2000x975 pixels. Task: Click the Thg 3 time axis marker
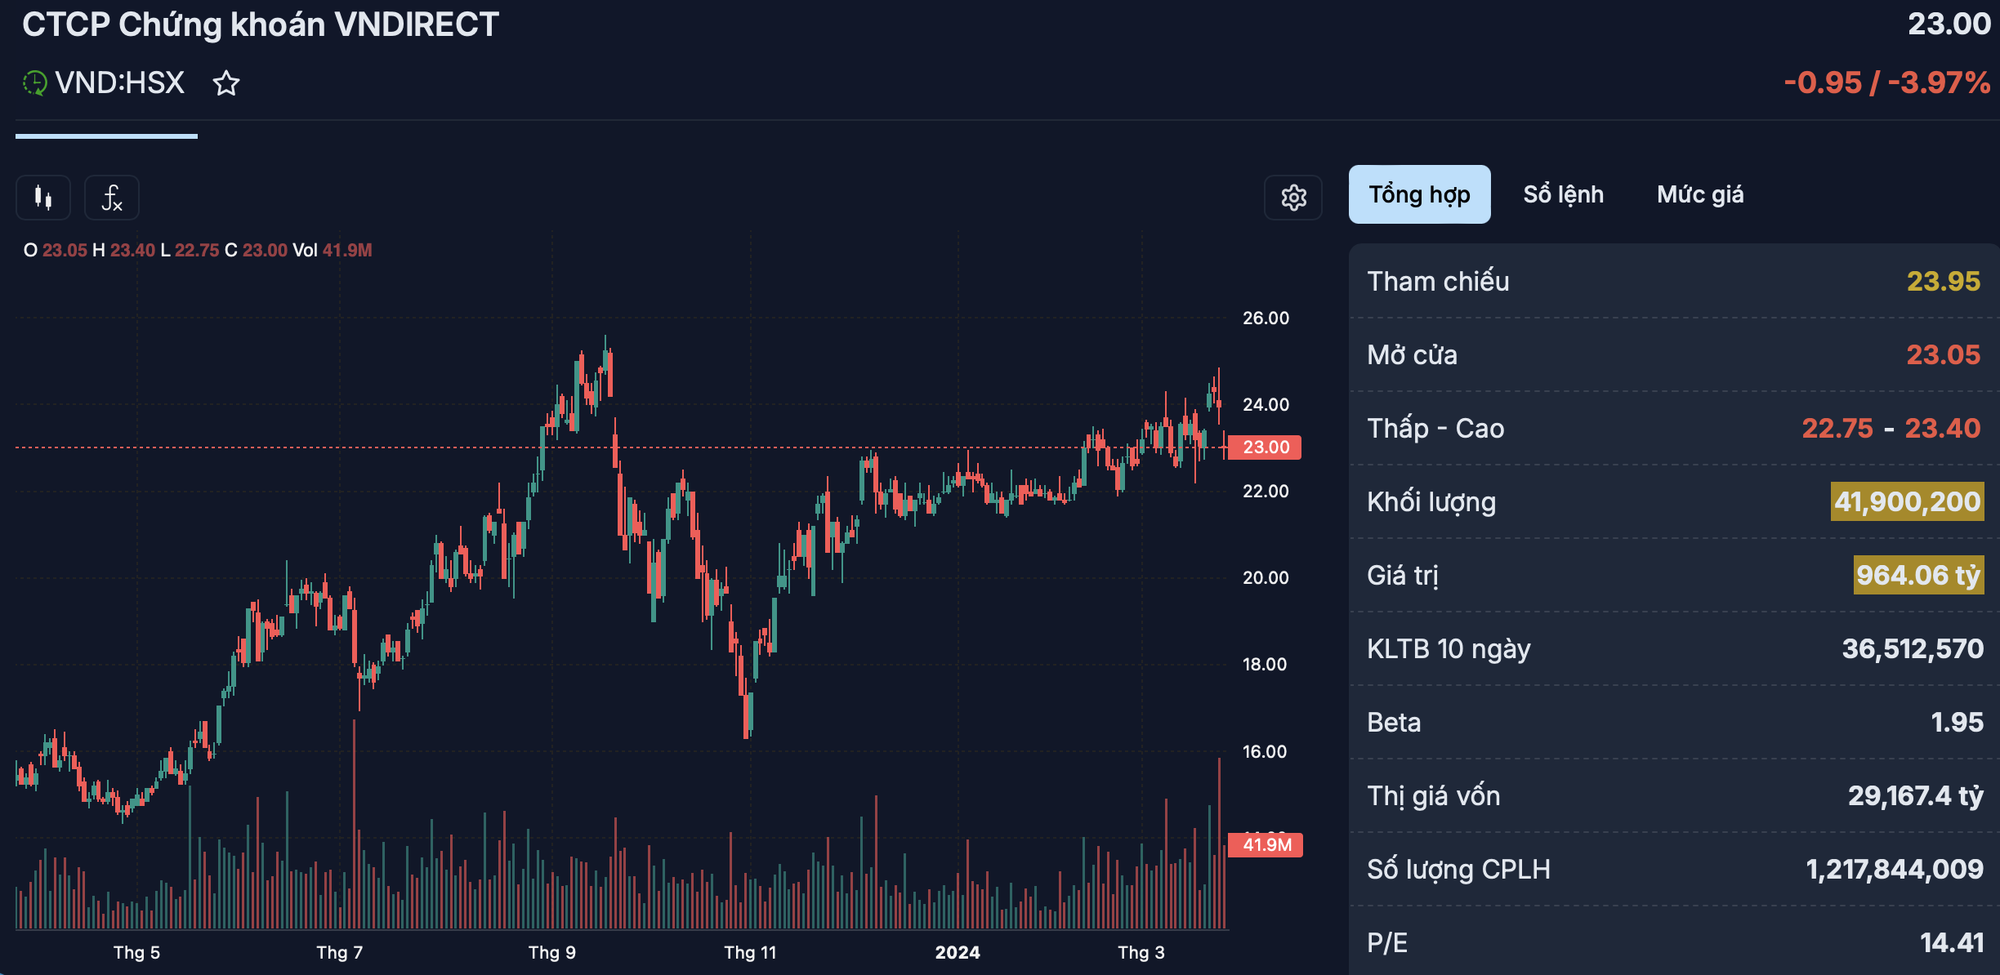1141,952
